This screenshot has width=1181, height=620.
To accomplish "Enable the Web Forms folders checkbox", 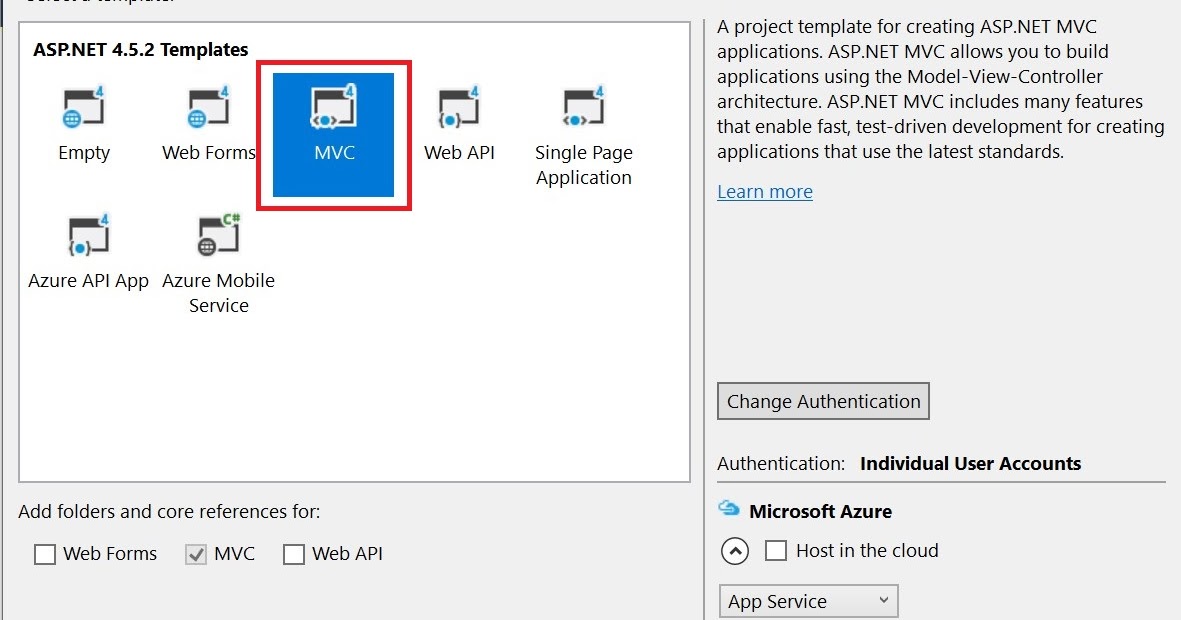I will pyautogui.click(x=45, y=553).
